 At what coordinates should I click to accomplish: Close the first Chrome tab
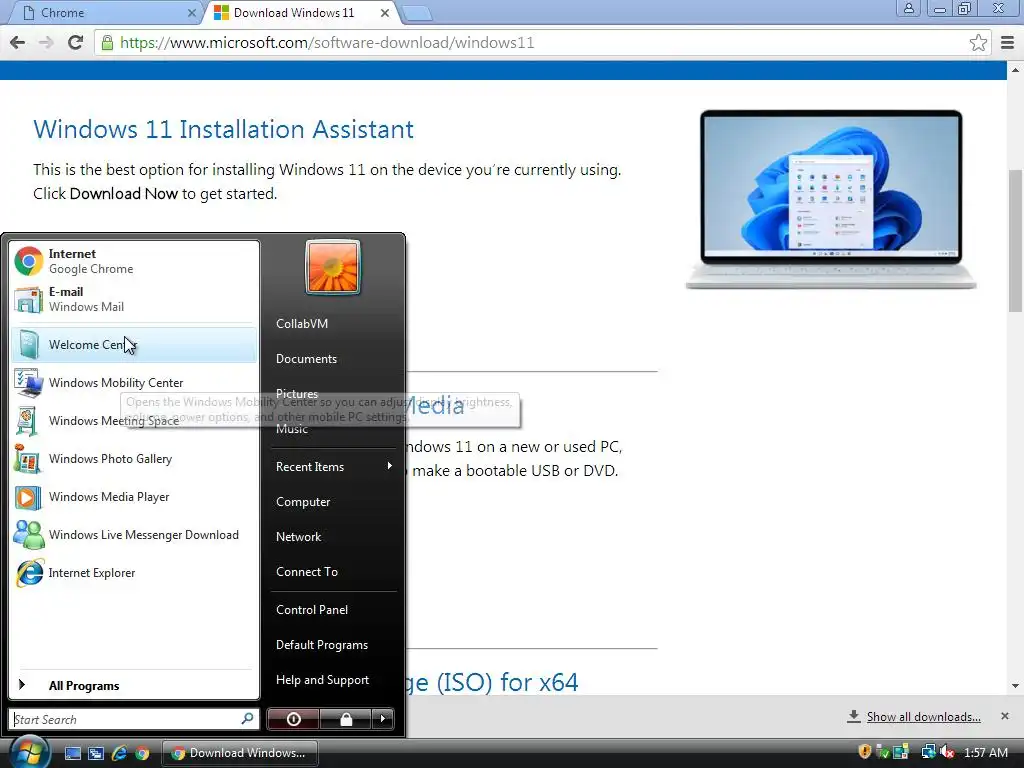click(191, 12)
